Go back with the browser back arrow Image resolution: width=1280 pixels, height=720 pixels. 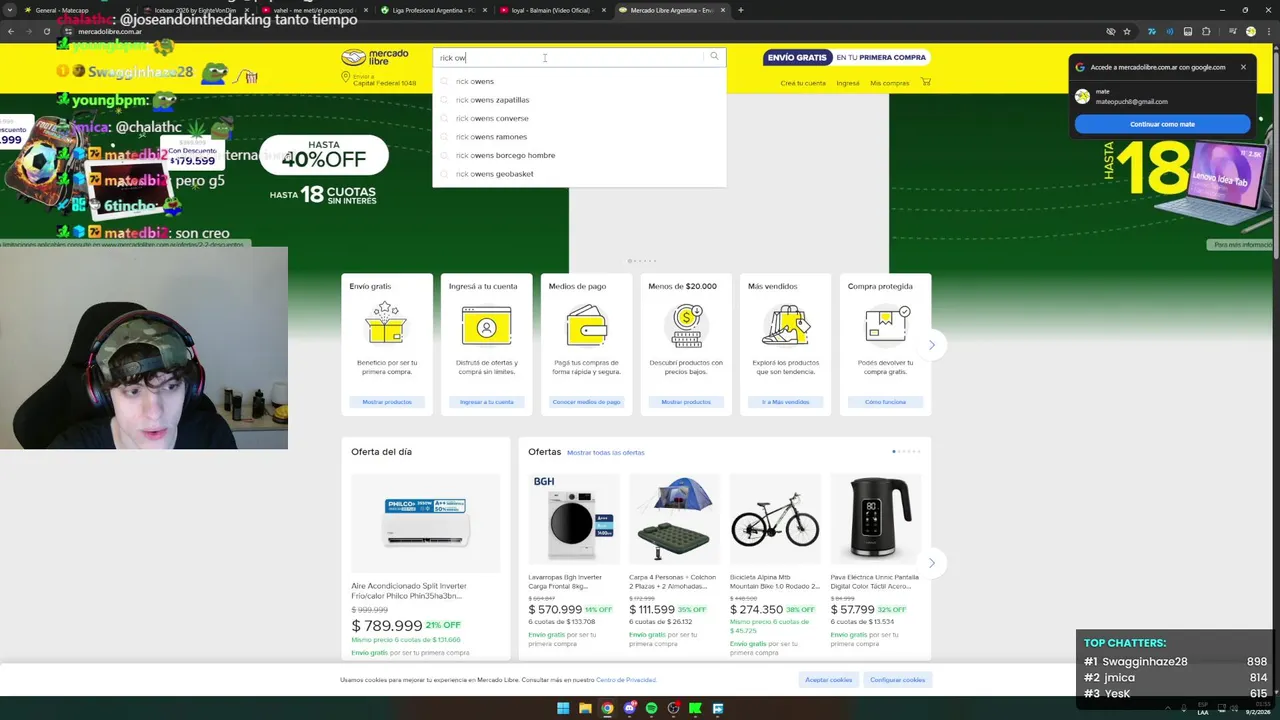pyautogui.click(x=11, y=31)
